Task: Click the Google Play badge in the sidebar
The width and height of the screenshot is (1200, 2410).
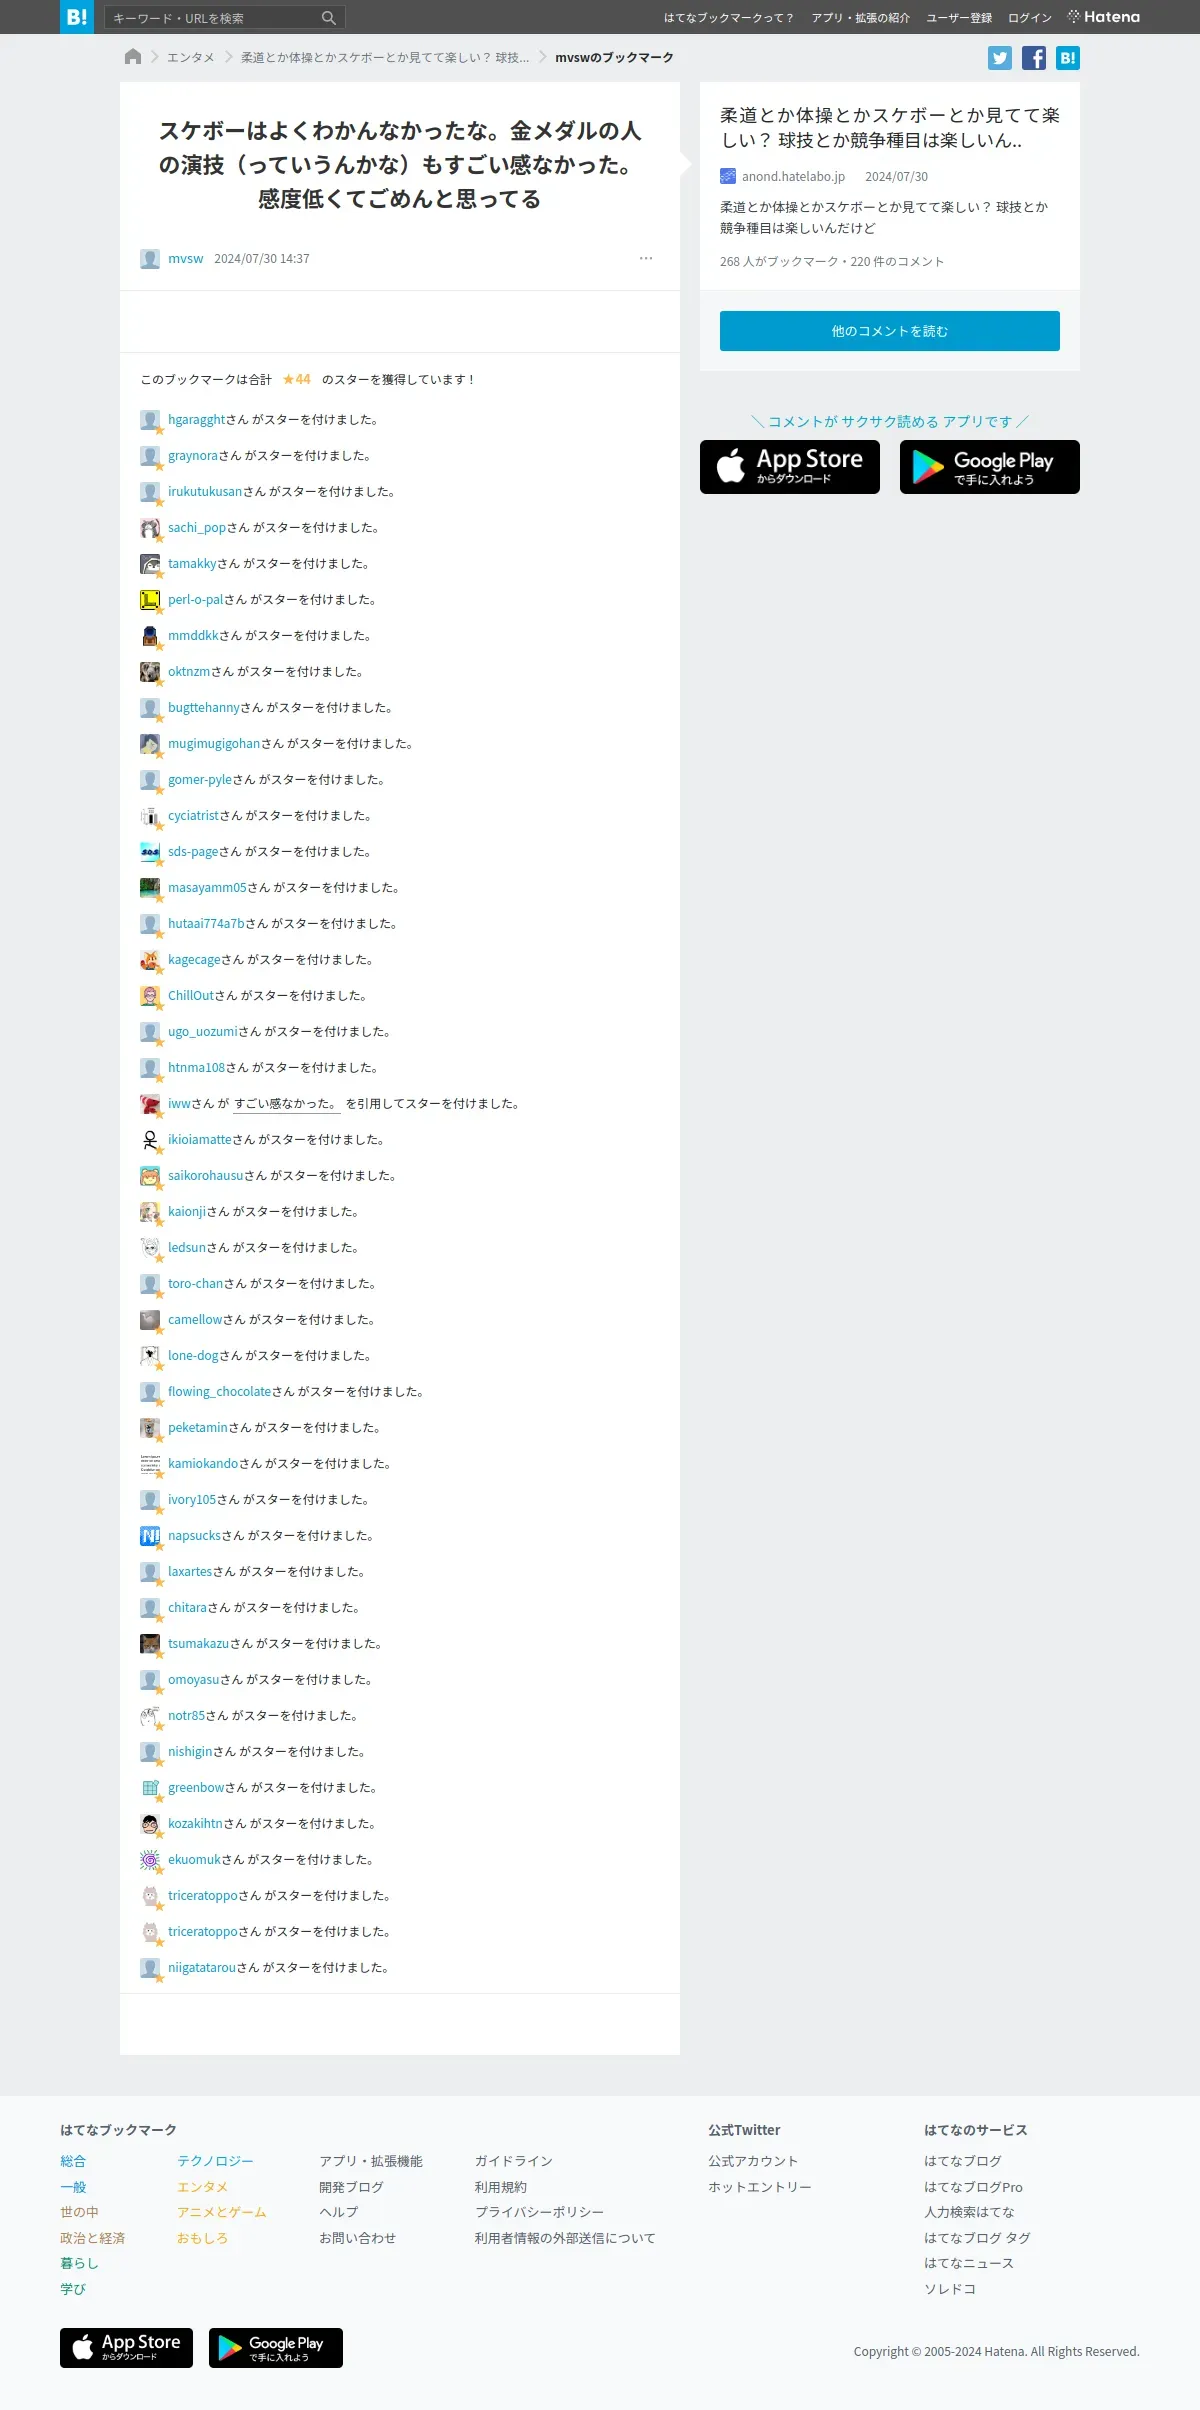Action: pos(990,467)
